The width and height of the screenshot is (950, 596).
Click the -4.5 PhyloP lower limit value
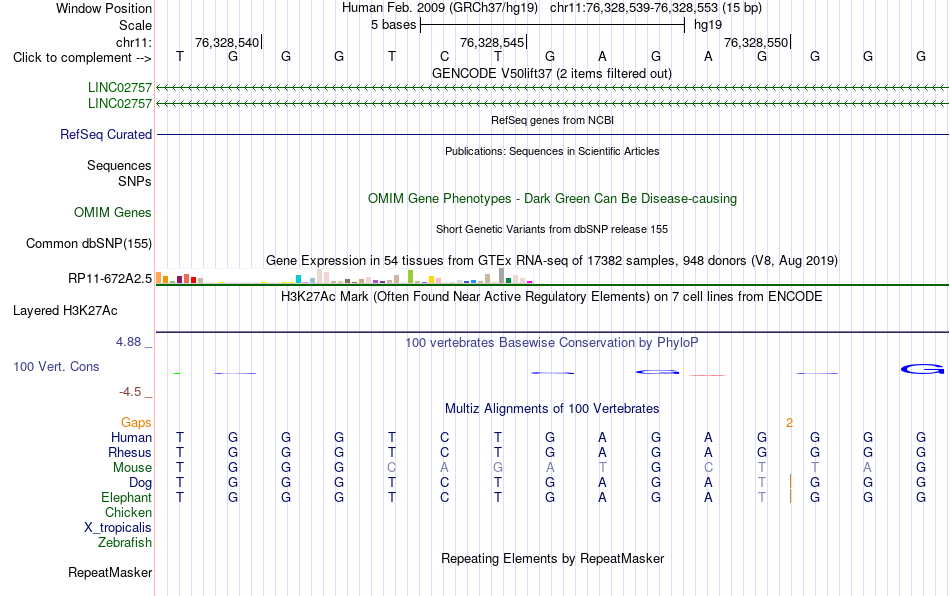pyautogui.click(x=130, y=392)
